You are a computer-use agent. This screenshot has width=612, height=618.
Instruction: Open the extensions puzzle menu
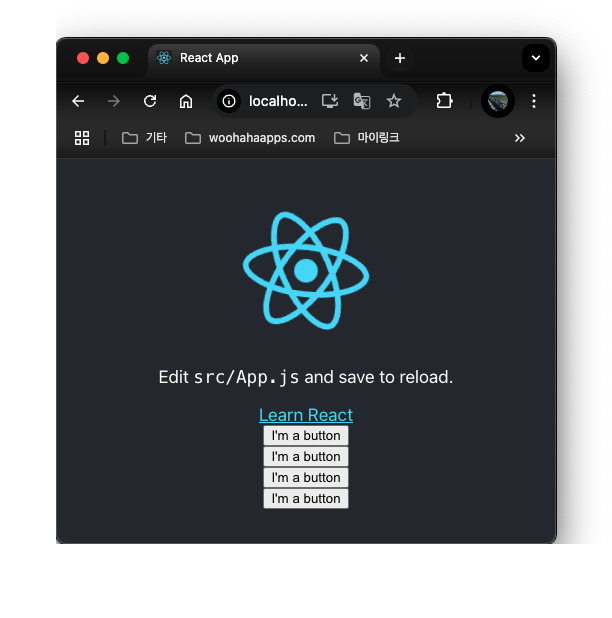coord(444,101)
